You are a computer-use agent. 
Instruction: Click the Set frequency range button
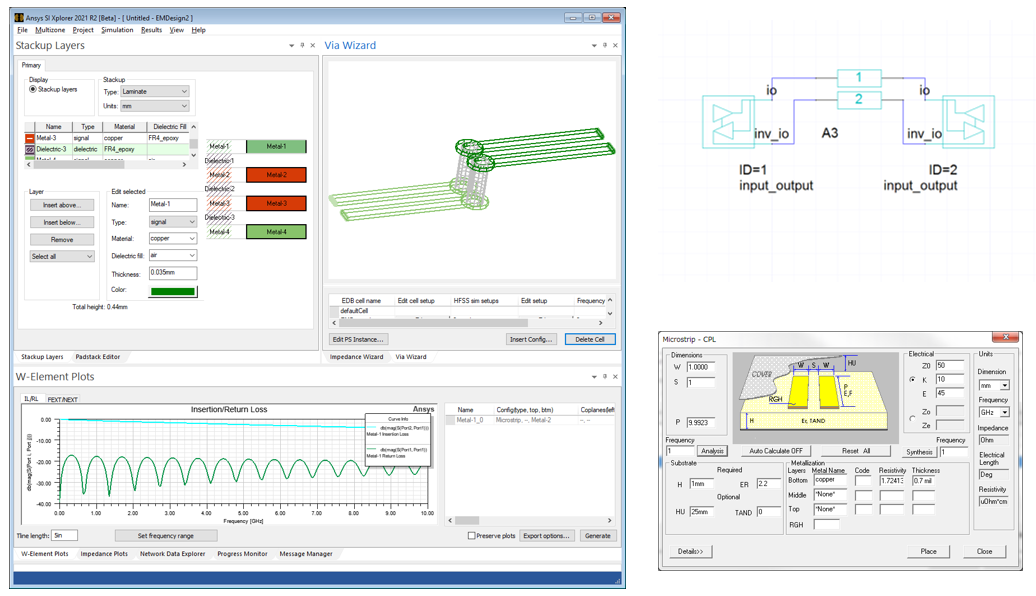click(x=166, y=536)
